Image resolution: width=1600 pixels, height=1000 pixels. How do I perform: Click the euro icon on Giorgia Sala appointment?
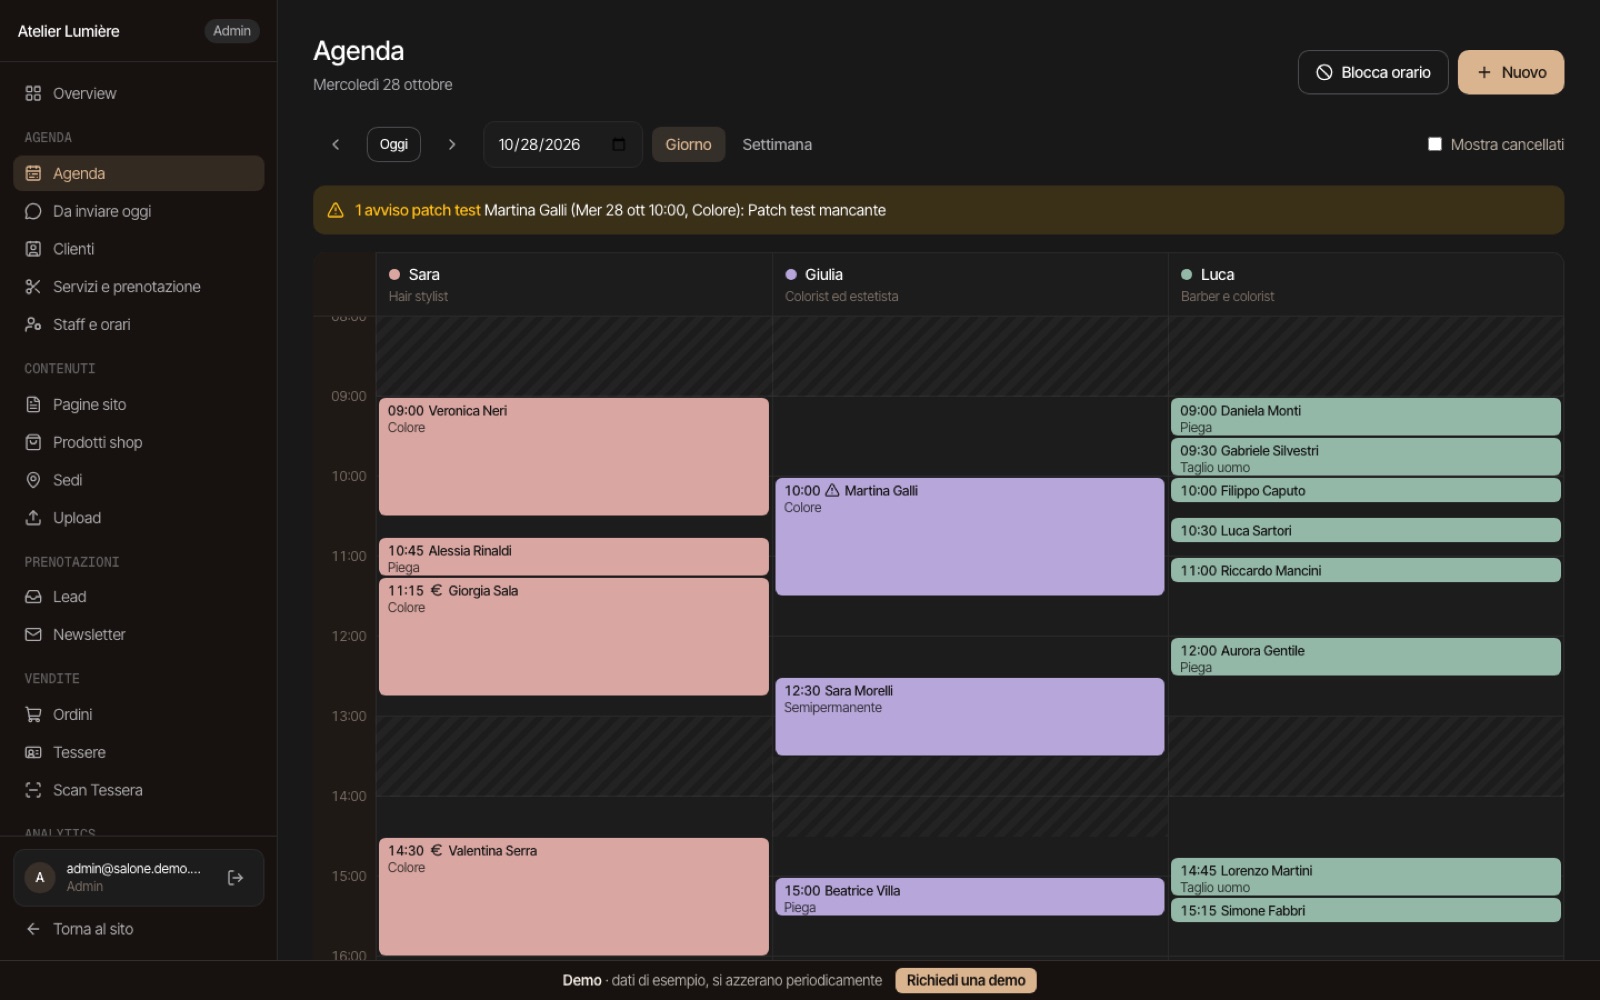pyautogui.click(x=436, y=591)
